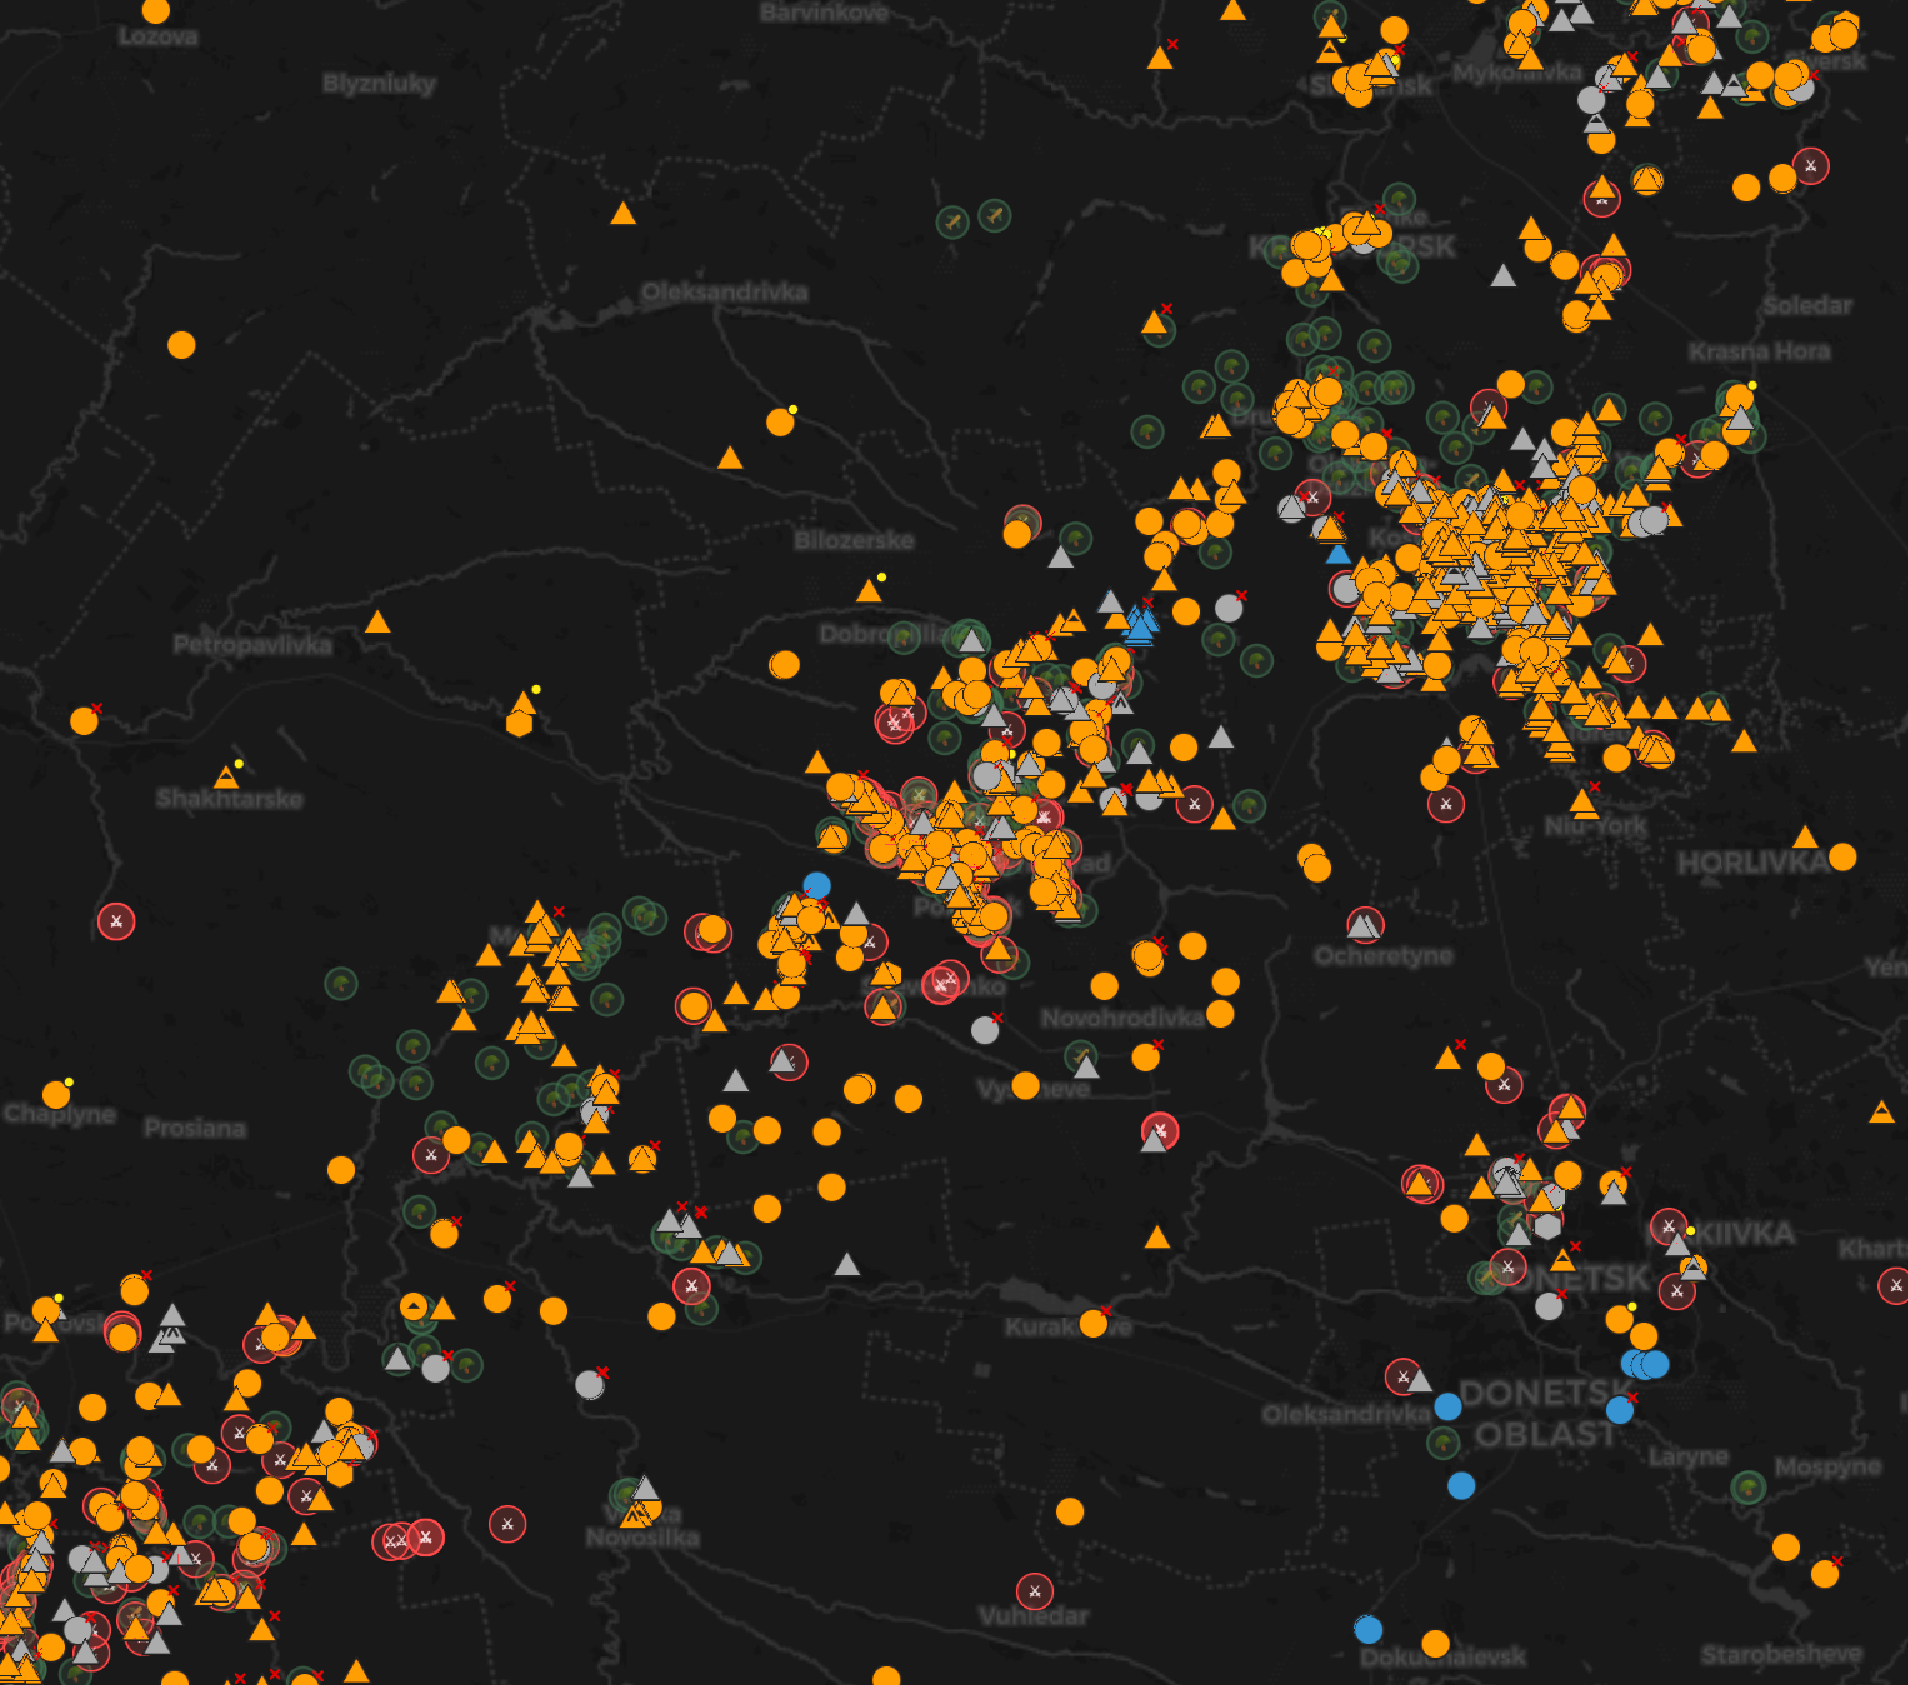This screenshot has height=1685, width=1908.
Task: Select the lone orange triangle south of Barvinkove
Action: coord(623,213)
